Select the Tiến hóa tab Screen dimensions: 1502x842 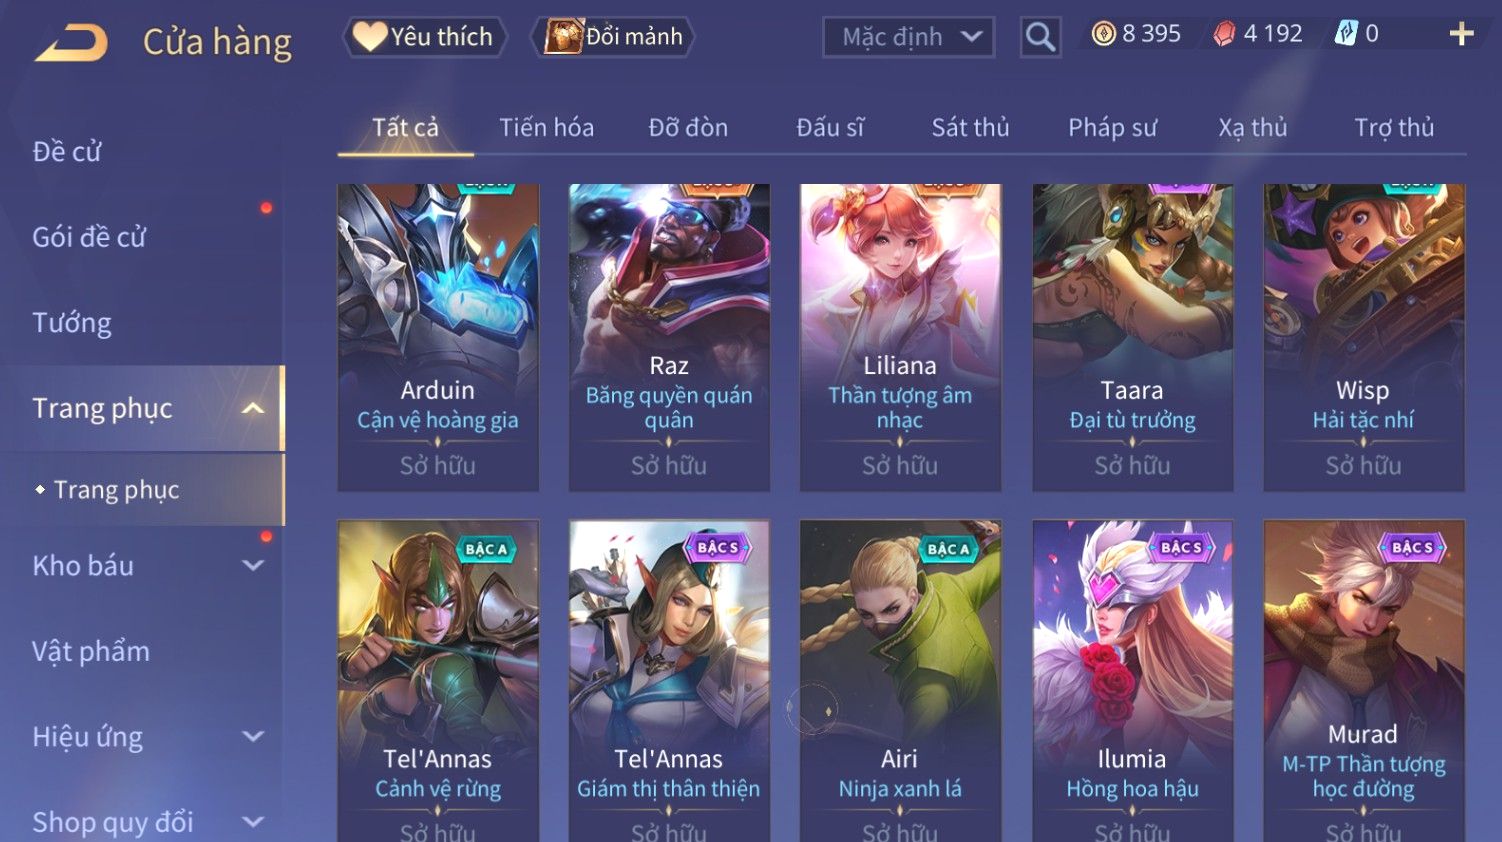(546, 128)
